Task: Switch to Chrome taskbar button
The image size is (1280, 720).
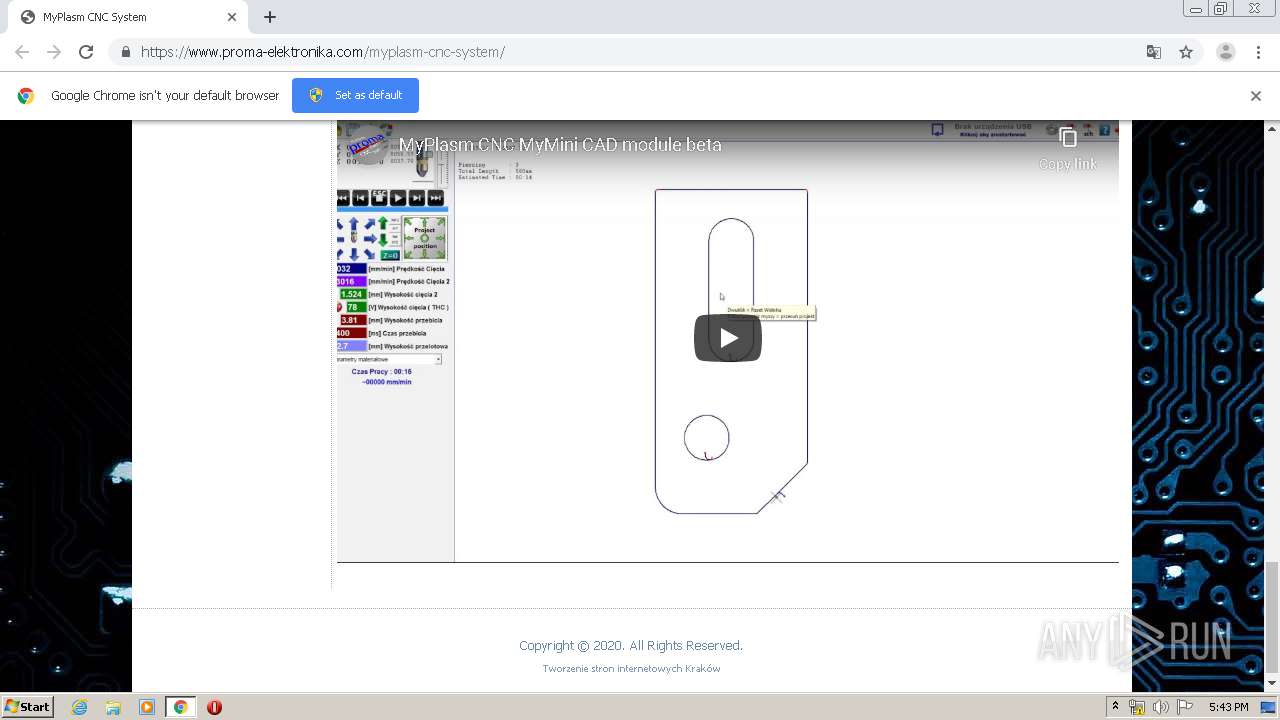Action: (x=181, y=707)
